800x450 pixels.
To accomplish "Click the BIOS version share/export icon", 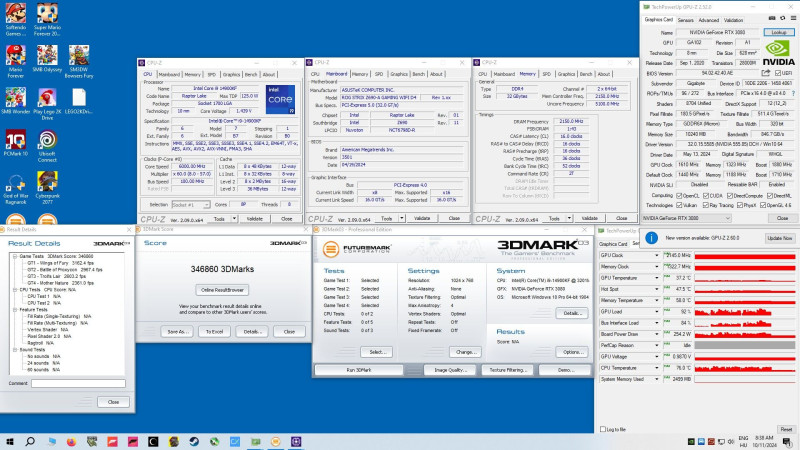I will (x=766, y=73).
